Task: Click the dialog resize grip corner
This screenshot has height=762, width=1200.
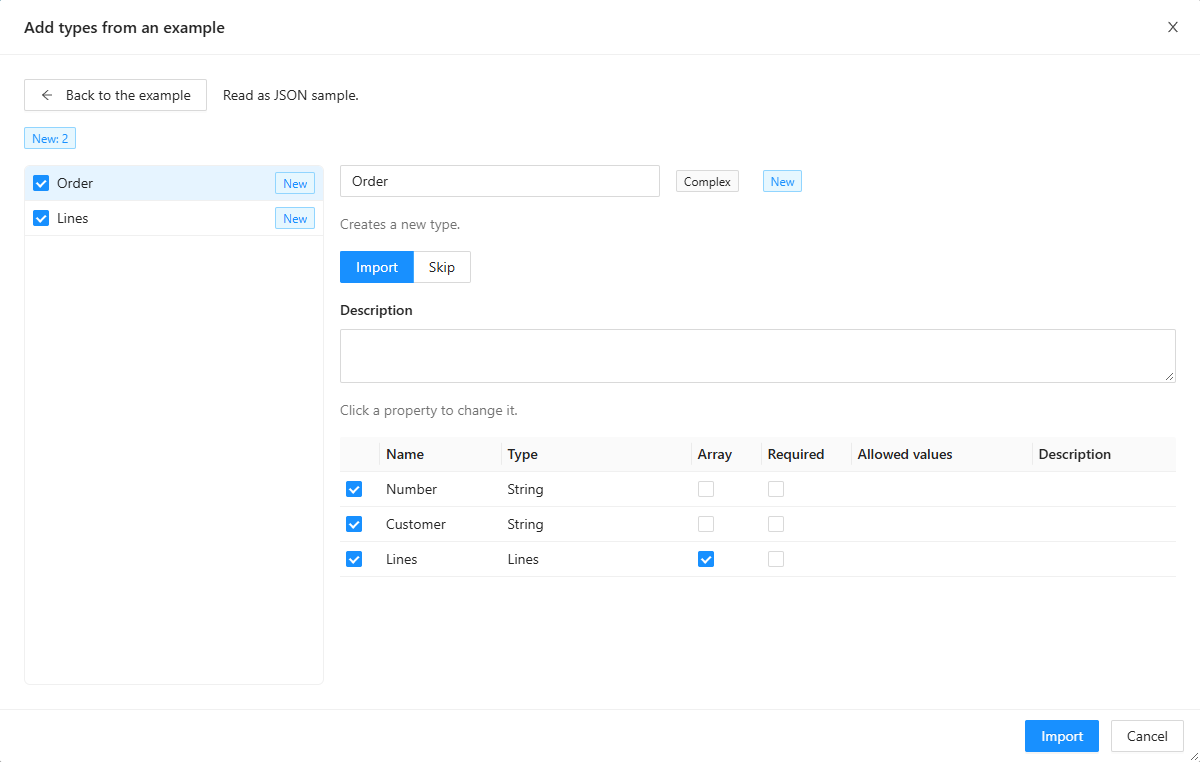Action: [1193, 755]
